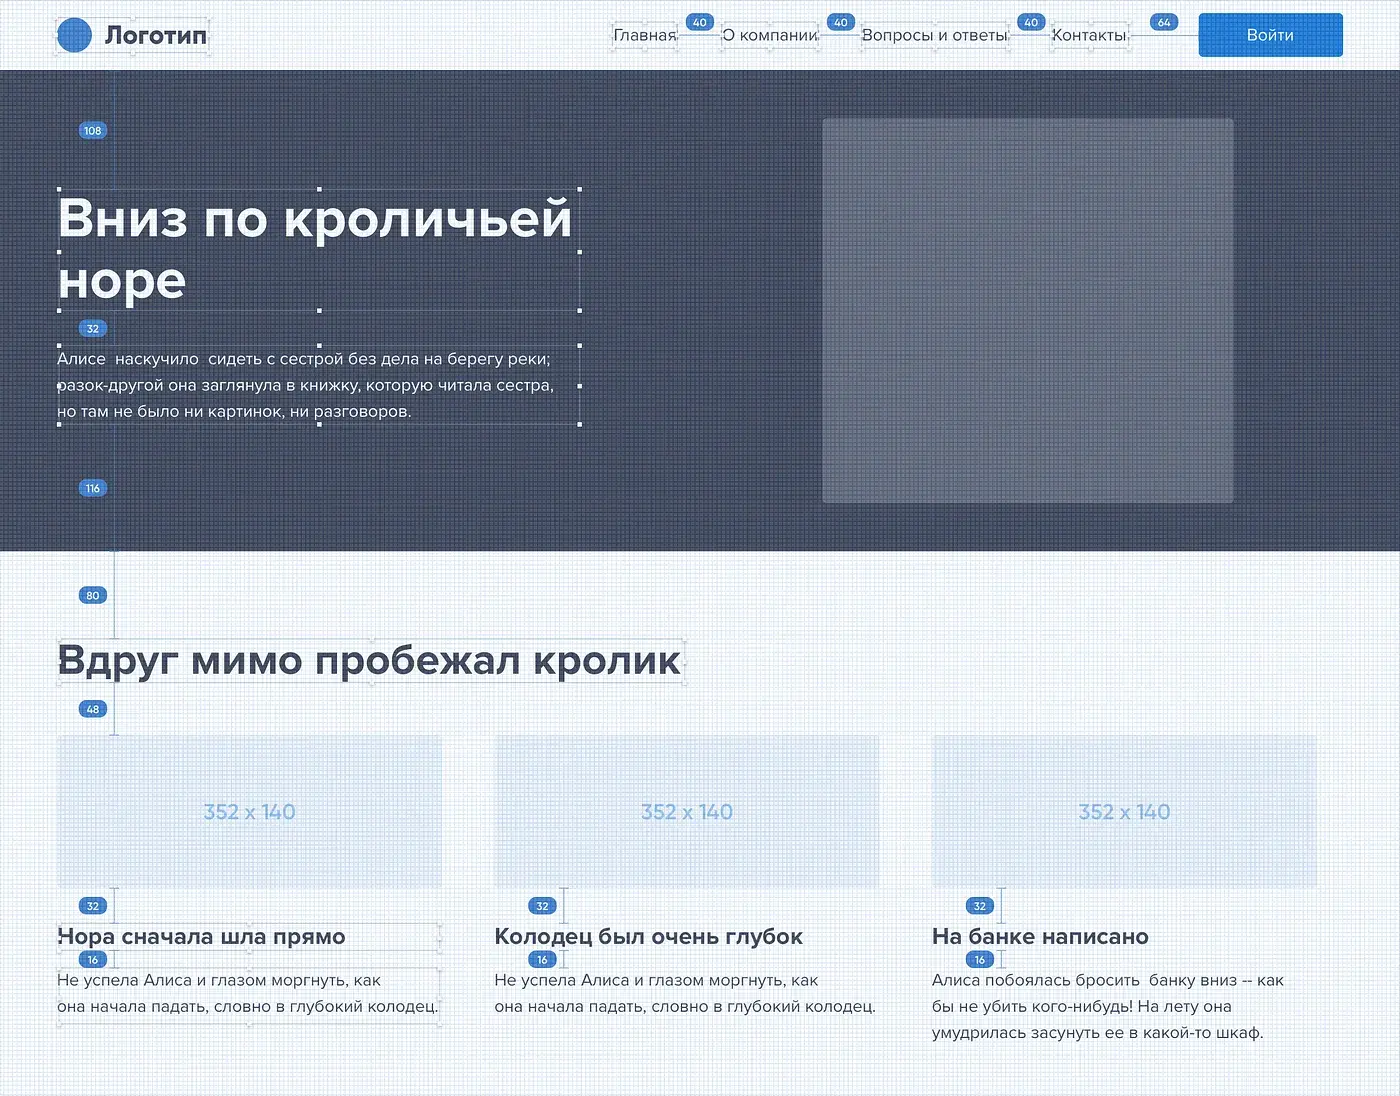Select the "Вниз по кроличьей норе" heading
1400x1096 pixels.
(x=315, y=248)
